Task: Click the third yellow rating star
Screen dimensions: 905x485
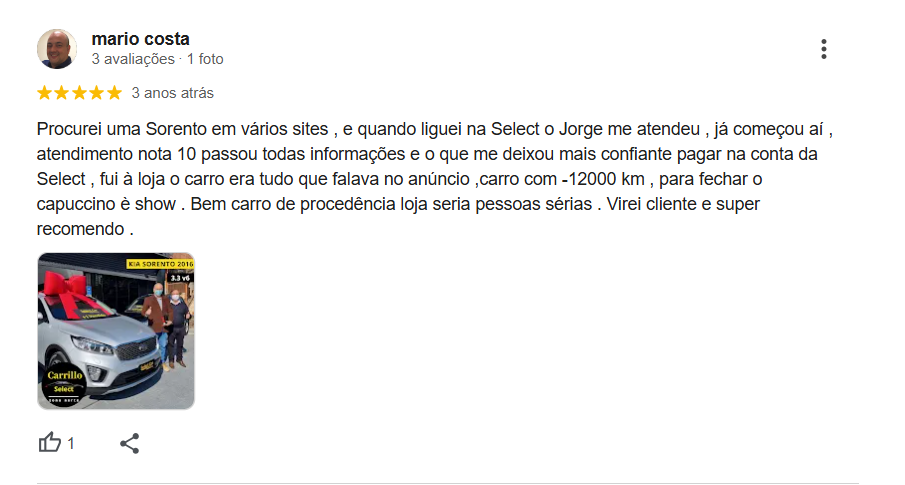Action: coord(79,93)
